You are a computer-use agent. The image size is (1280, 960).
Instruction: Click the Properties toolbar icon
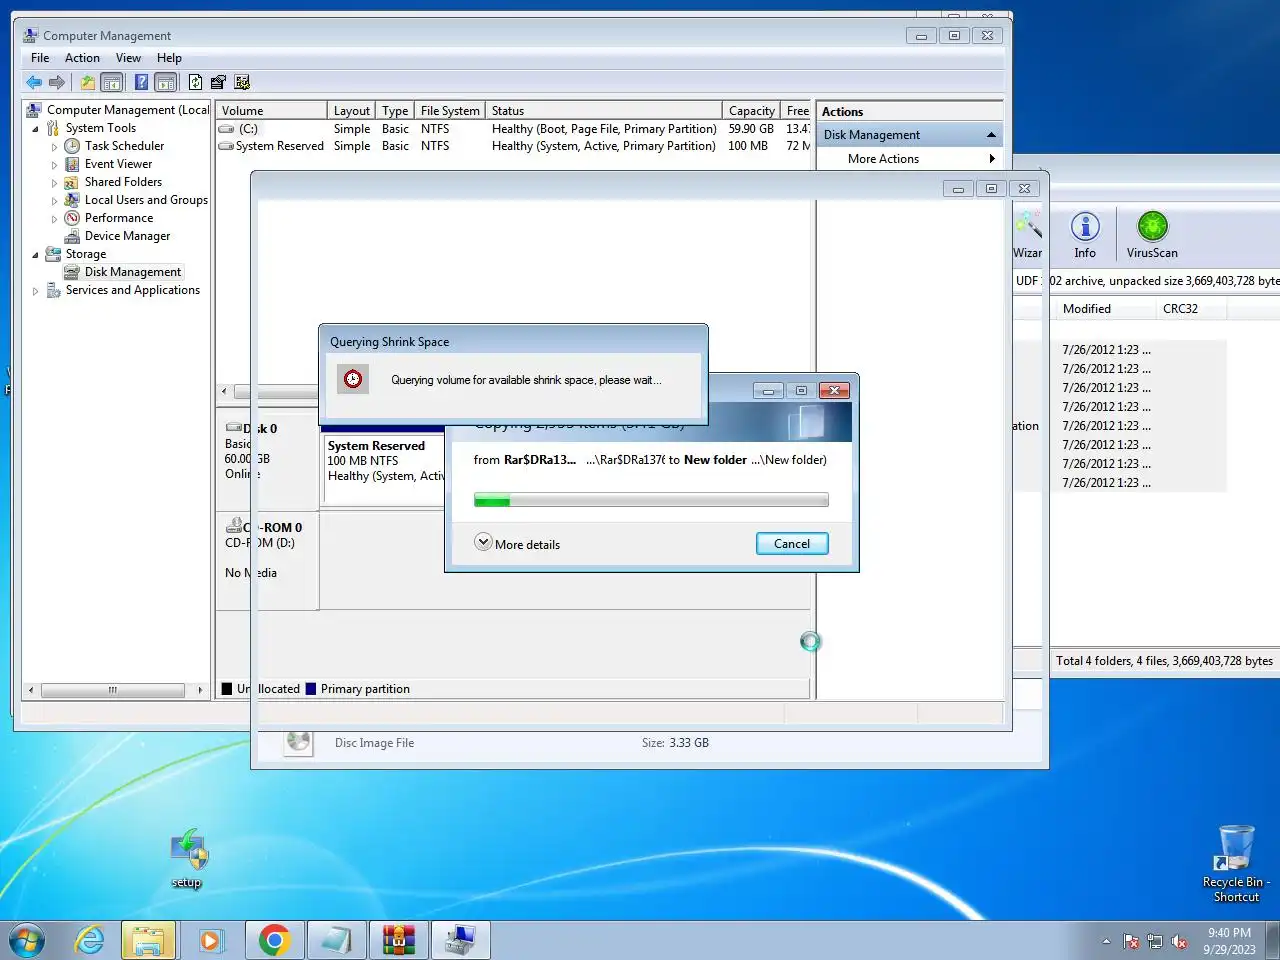218,82
